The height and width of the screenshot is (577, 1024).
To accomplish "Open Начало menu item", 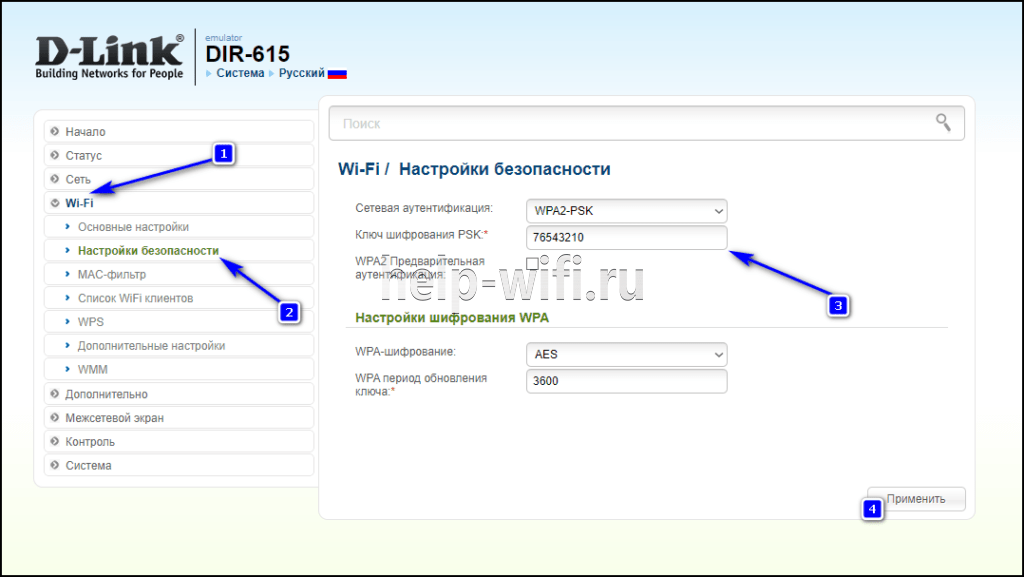I will 179,131.
